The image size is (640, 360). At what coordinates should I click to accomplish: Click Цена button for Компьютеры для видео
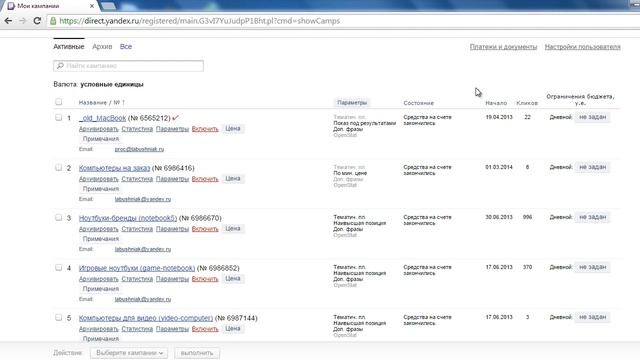233,329
